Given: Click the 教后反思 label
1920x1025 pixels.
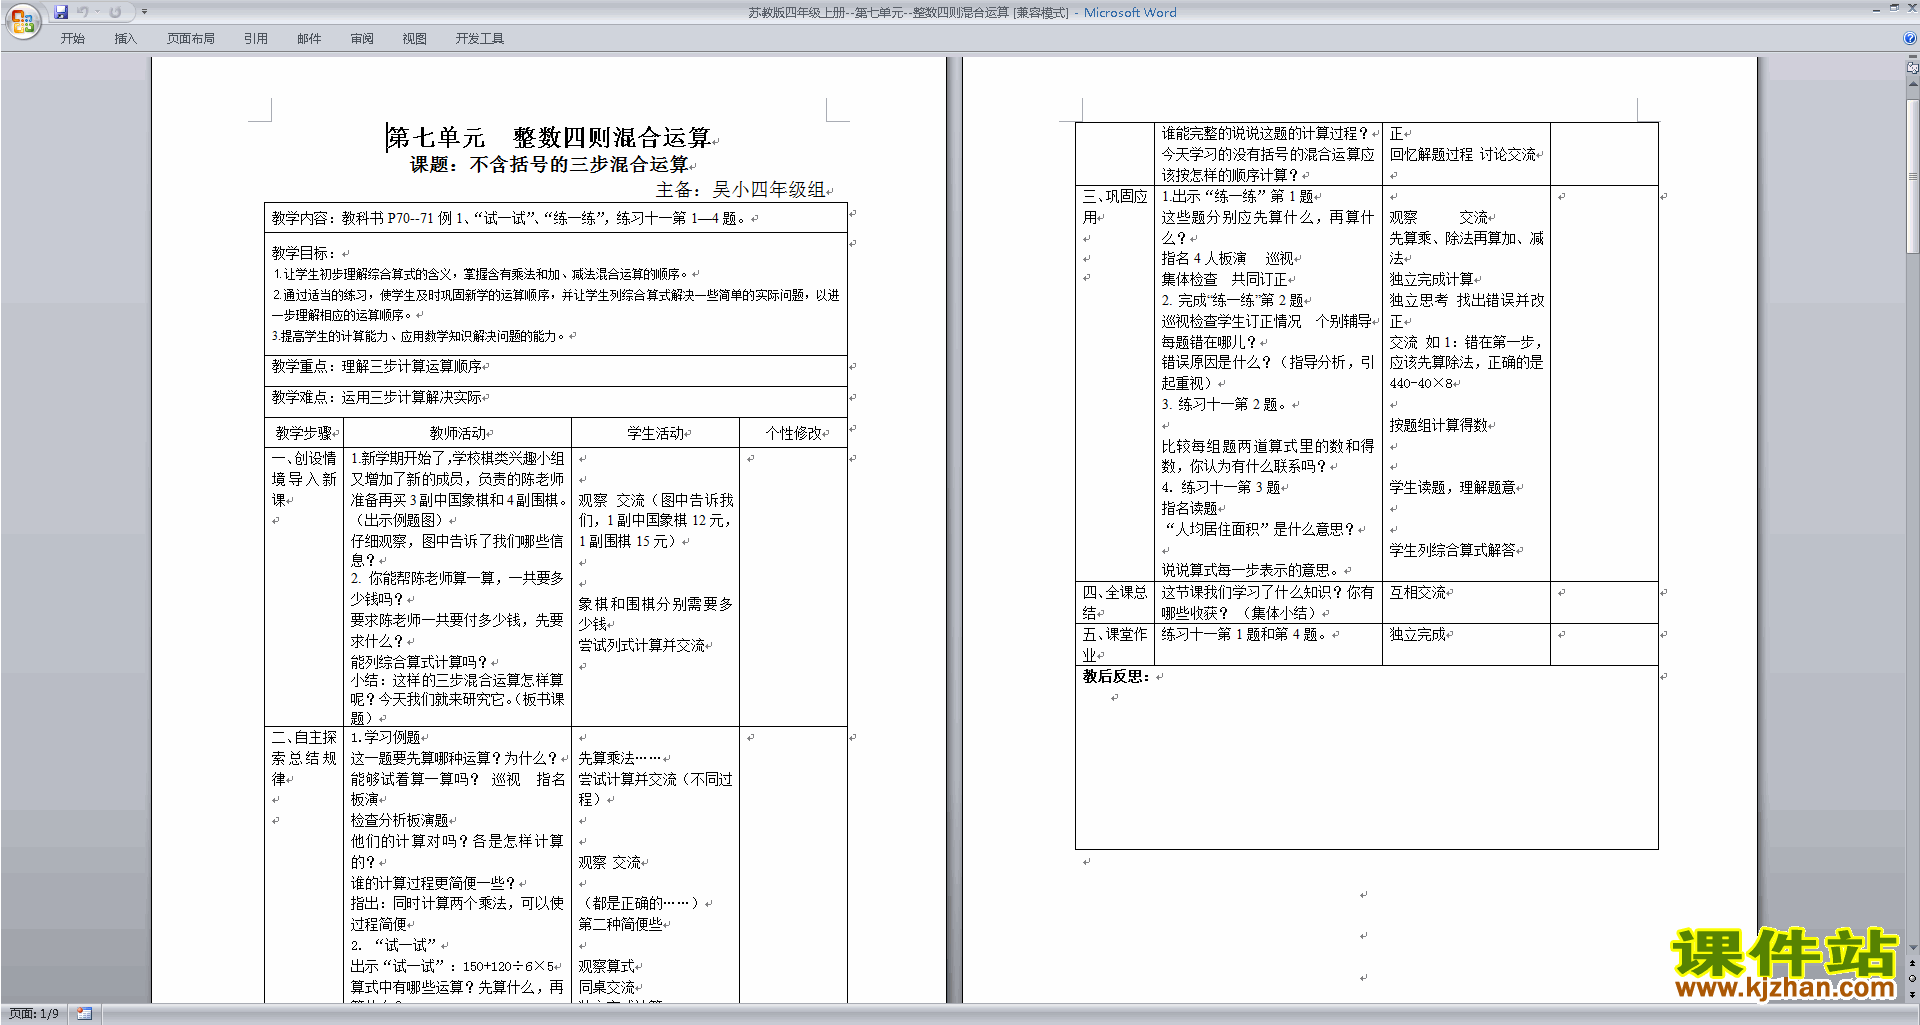Looking at the screenshot, I should point(1116,676).
